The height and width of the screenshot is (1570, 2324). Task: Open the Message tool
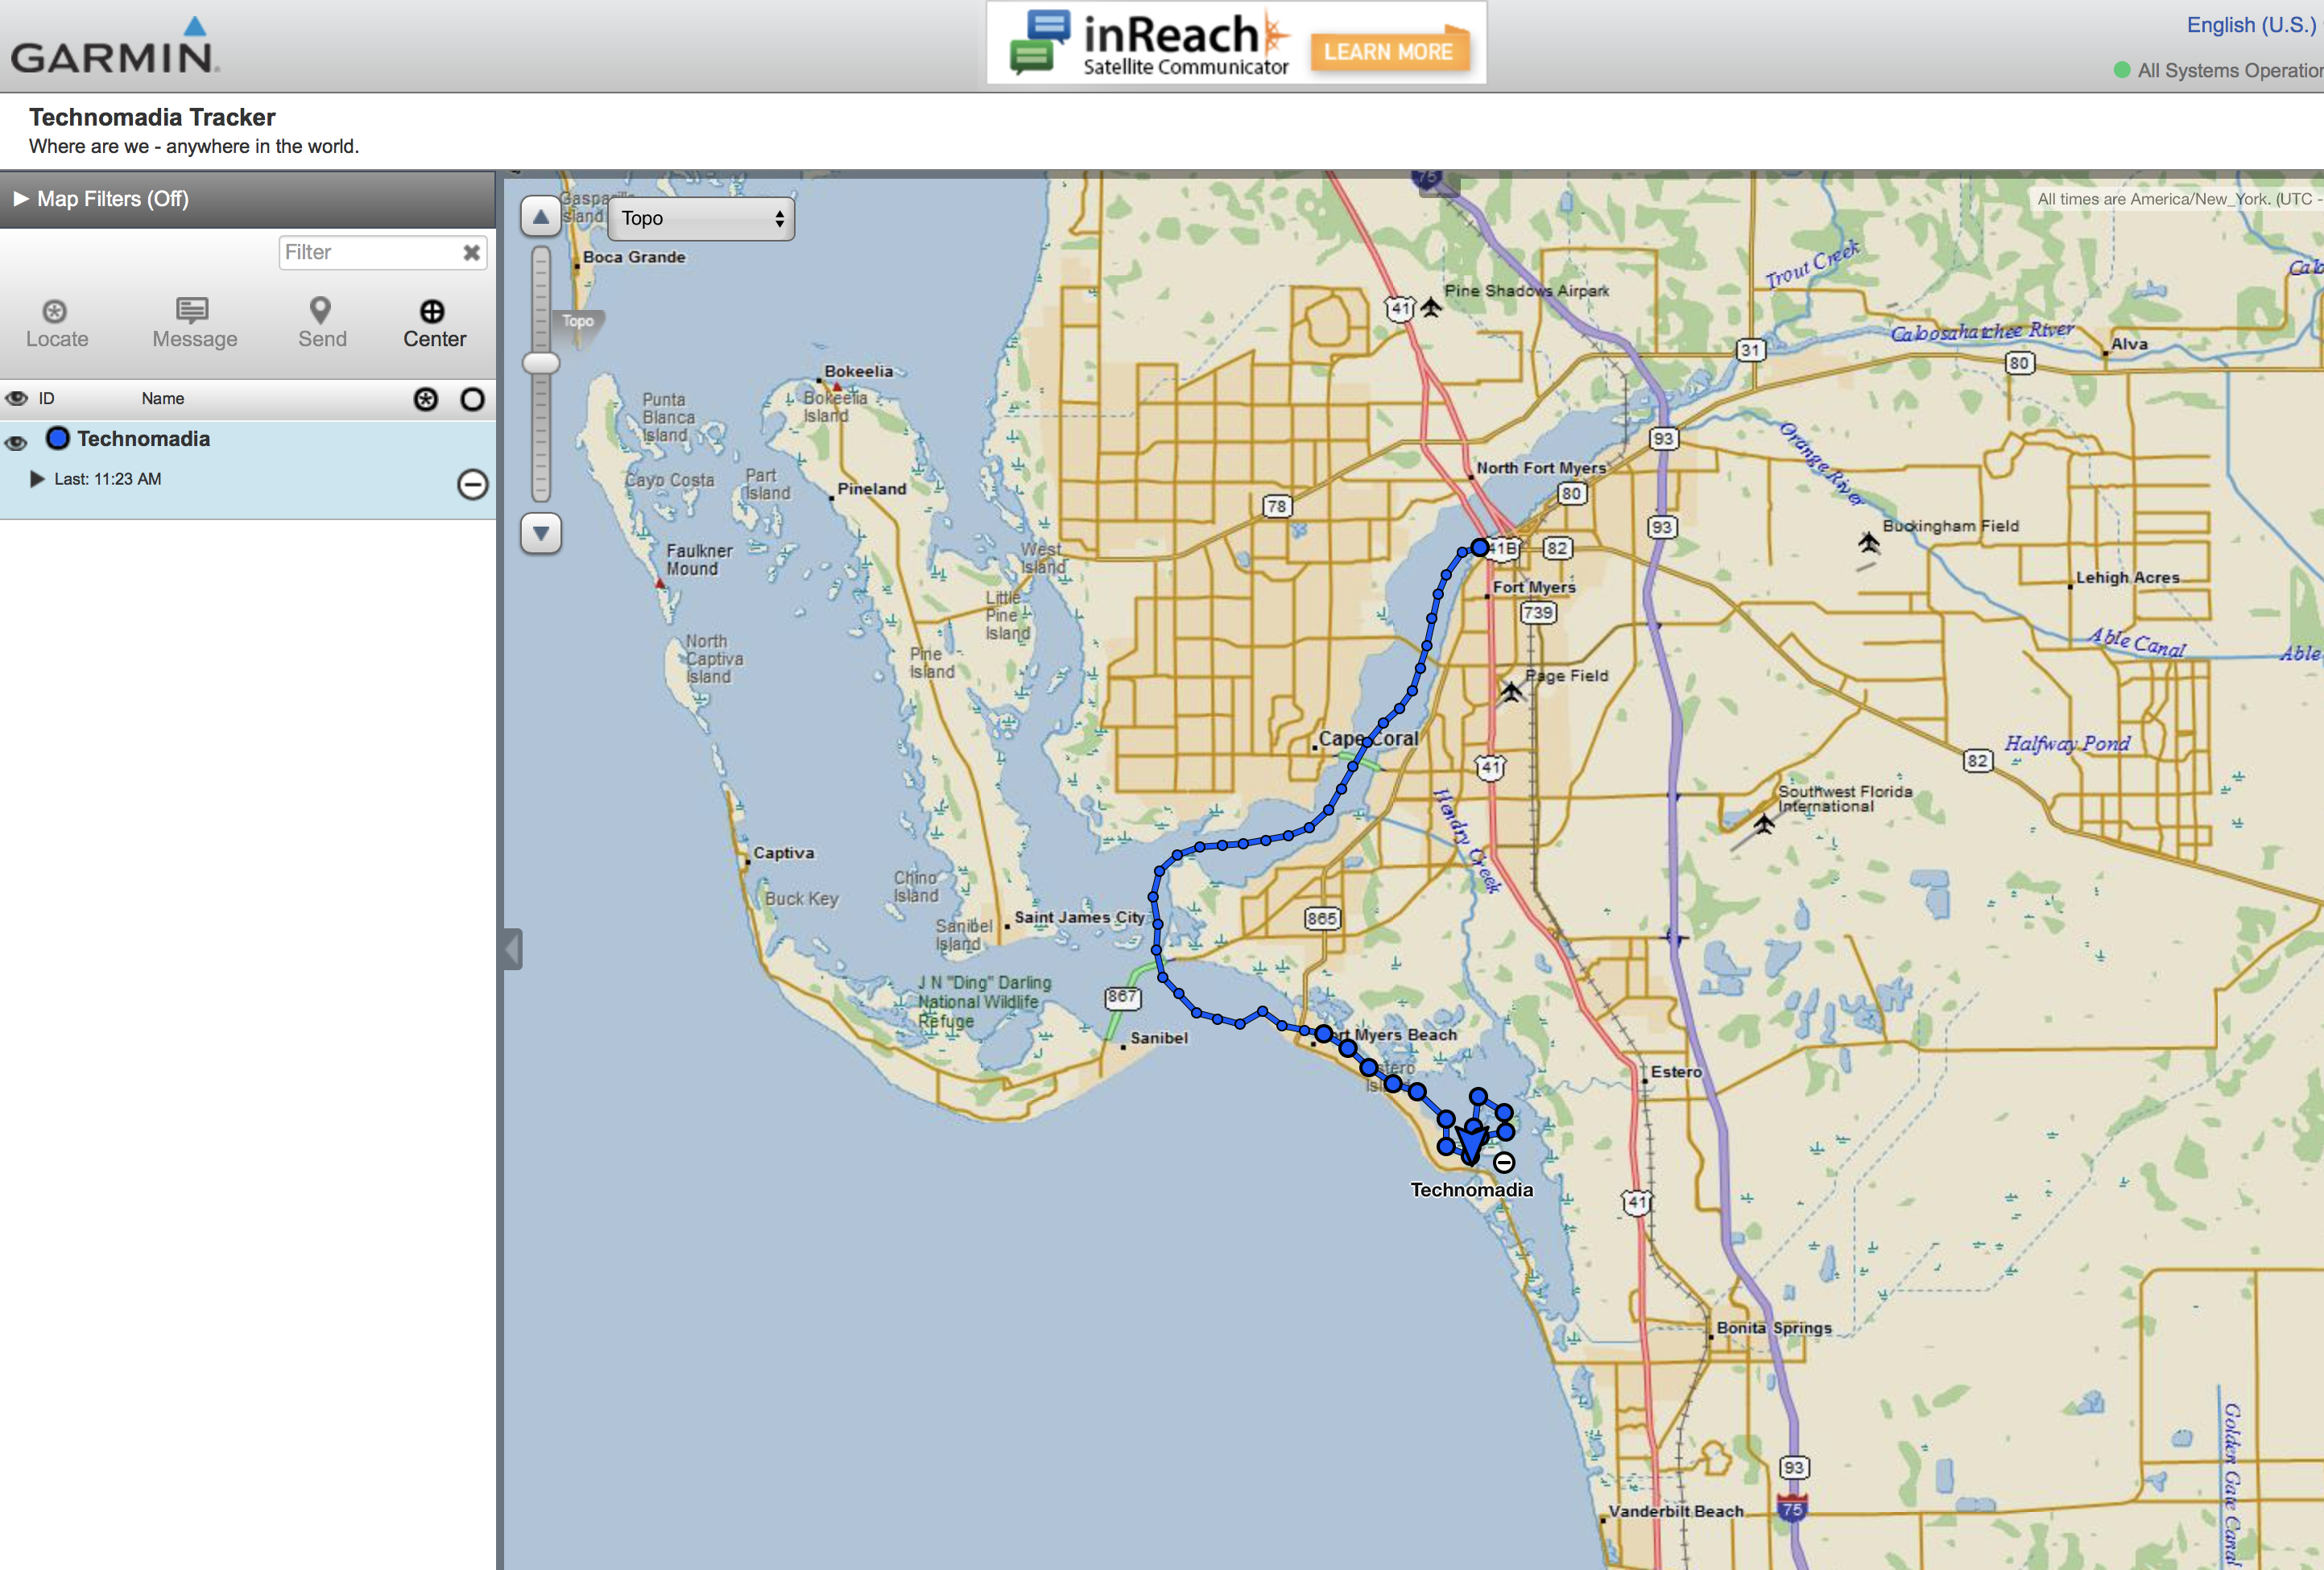coord(193,310)
